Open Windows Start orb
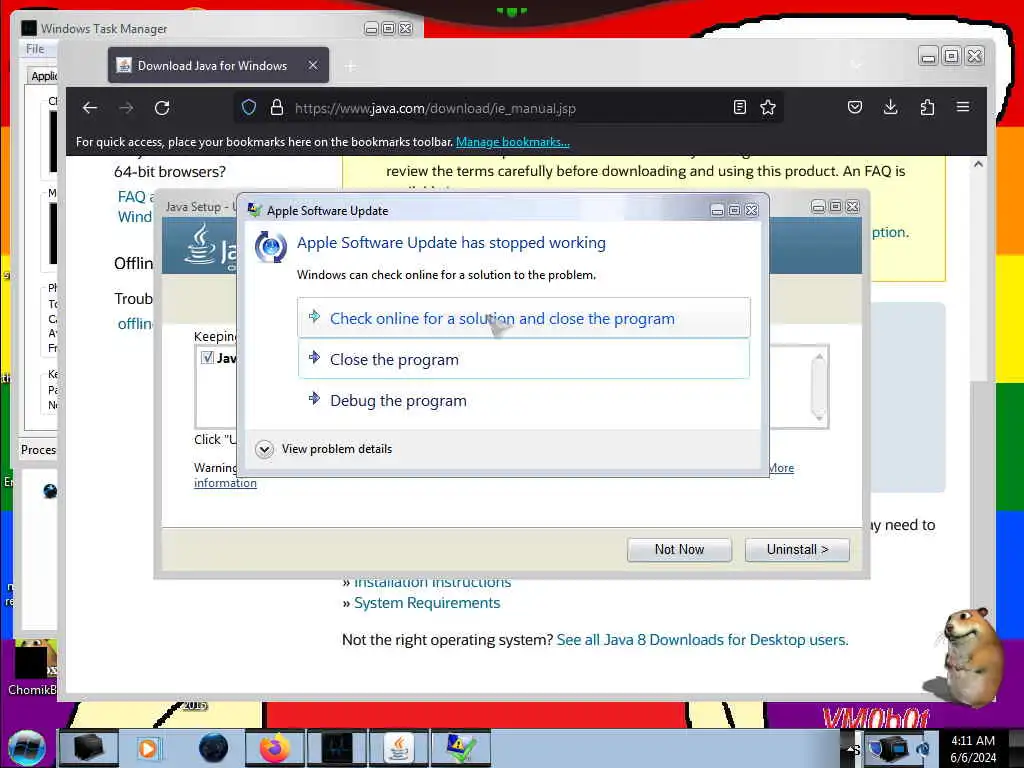The width and height of the screenshot is (1024, 768). [x=26, y=748]
